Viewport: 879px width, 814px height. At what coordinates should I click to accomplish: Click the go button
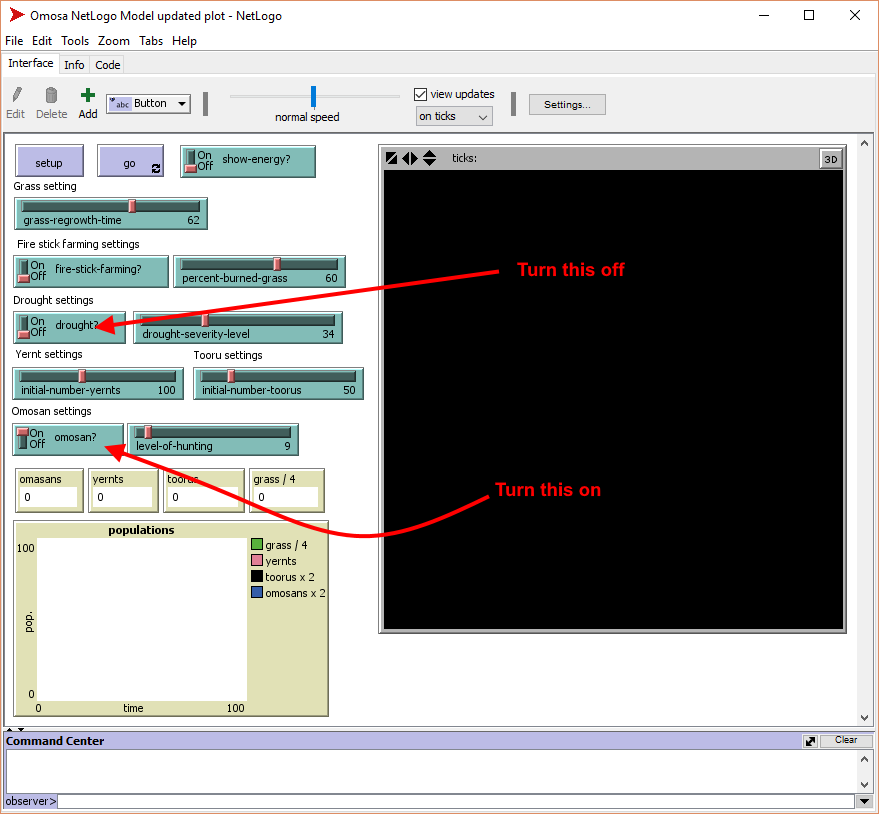(x=131, y=161)
